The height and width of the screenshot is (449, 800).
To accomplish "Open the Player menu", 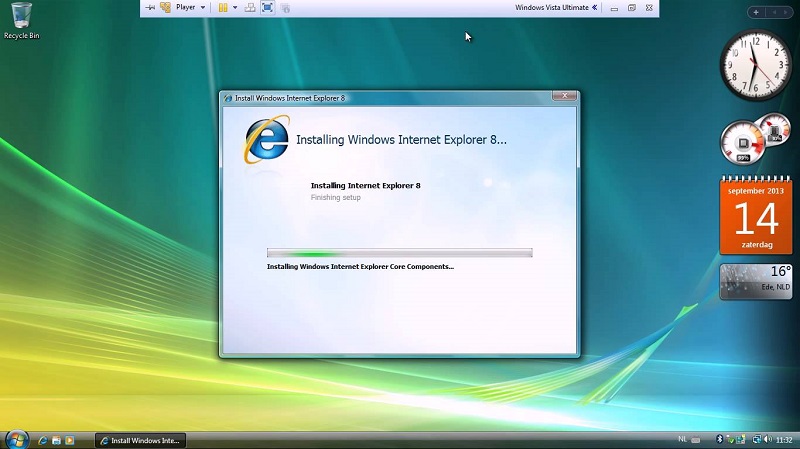I will coord(186,7).
